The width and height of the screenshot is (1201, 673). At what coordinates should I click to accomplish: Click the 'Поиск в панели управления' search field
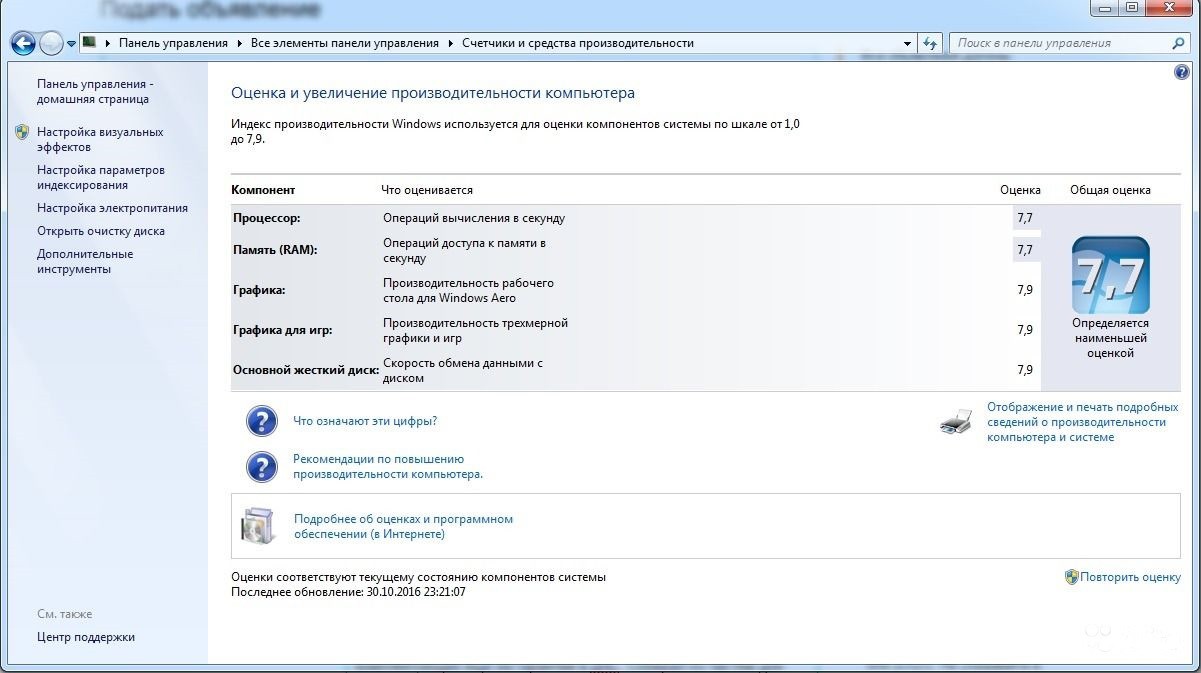[1058, 43]
